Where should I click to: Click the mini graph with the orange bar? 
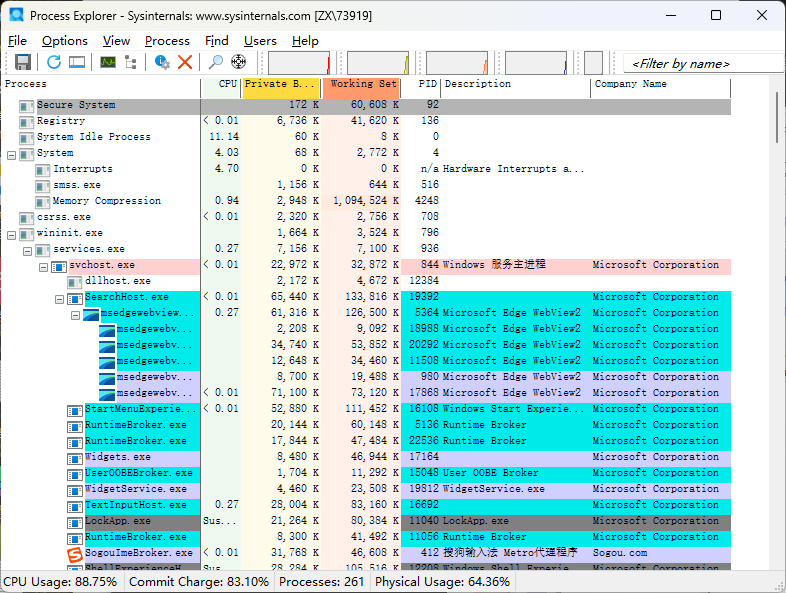[457, 63]
